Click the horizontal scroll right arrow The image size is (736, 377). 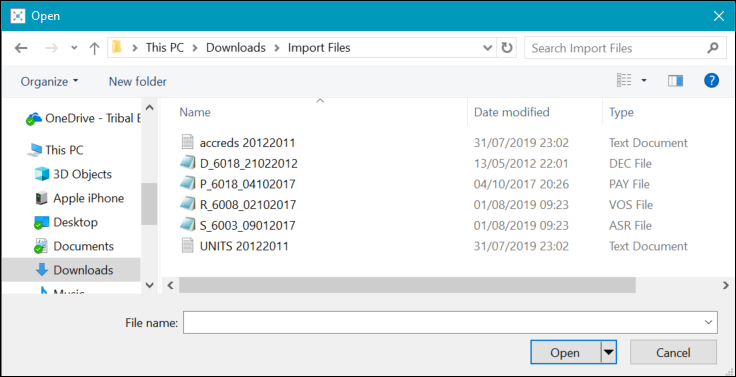click(726, 285)
